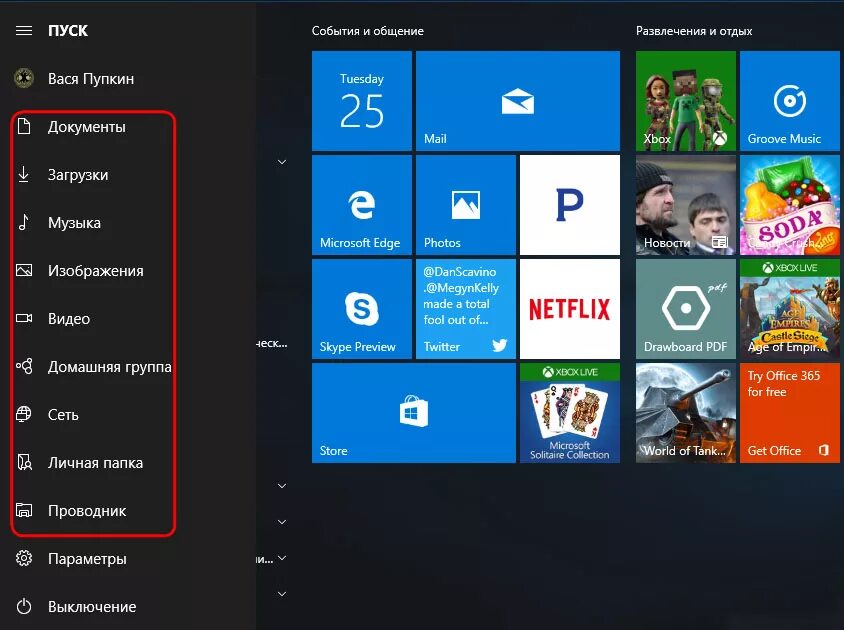Launch the Xbox app
Viewport: 844px width, 630px height.
tap(685, 100)
